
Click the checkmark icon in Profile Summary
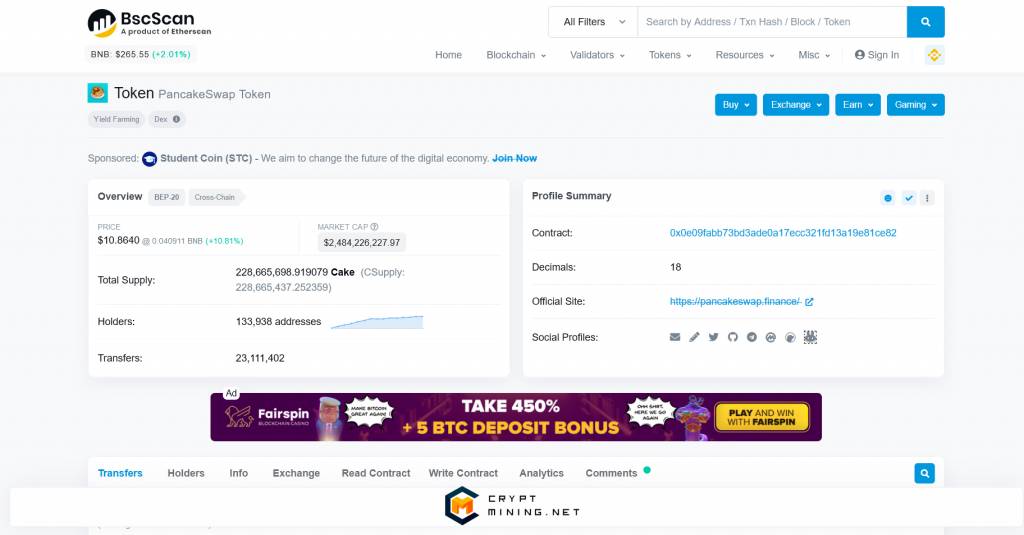click(x=908, y=198)
